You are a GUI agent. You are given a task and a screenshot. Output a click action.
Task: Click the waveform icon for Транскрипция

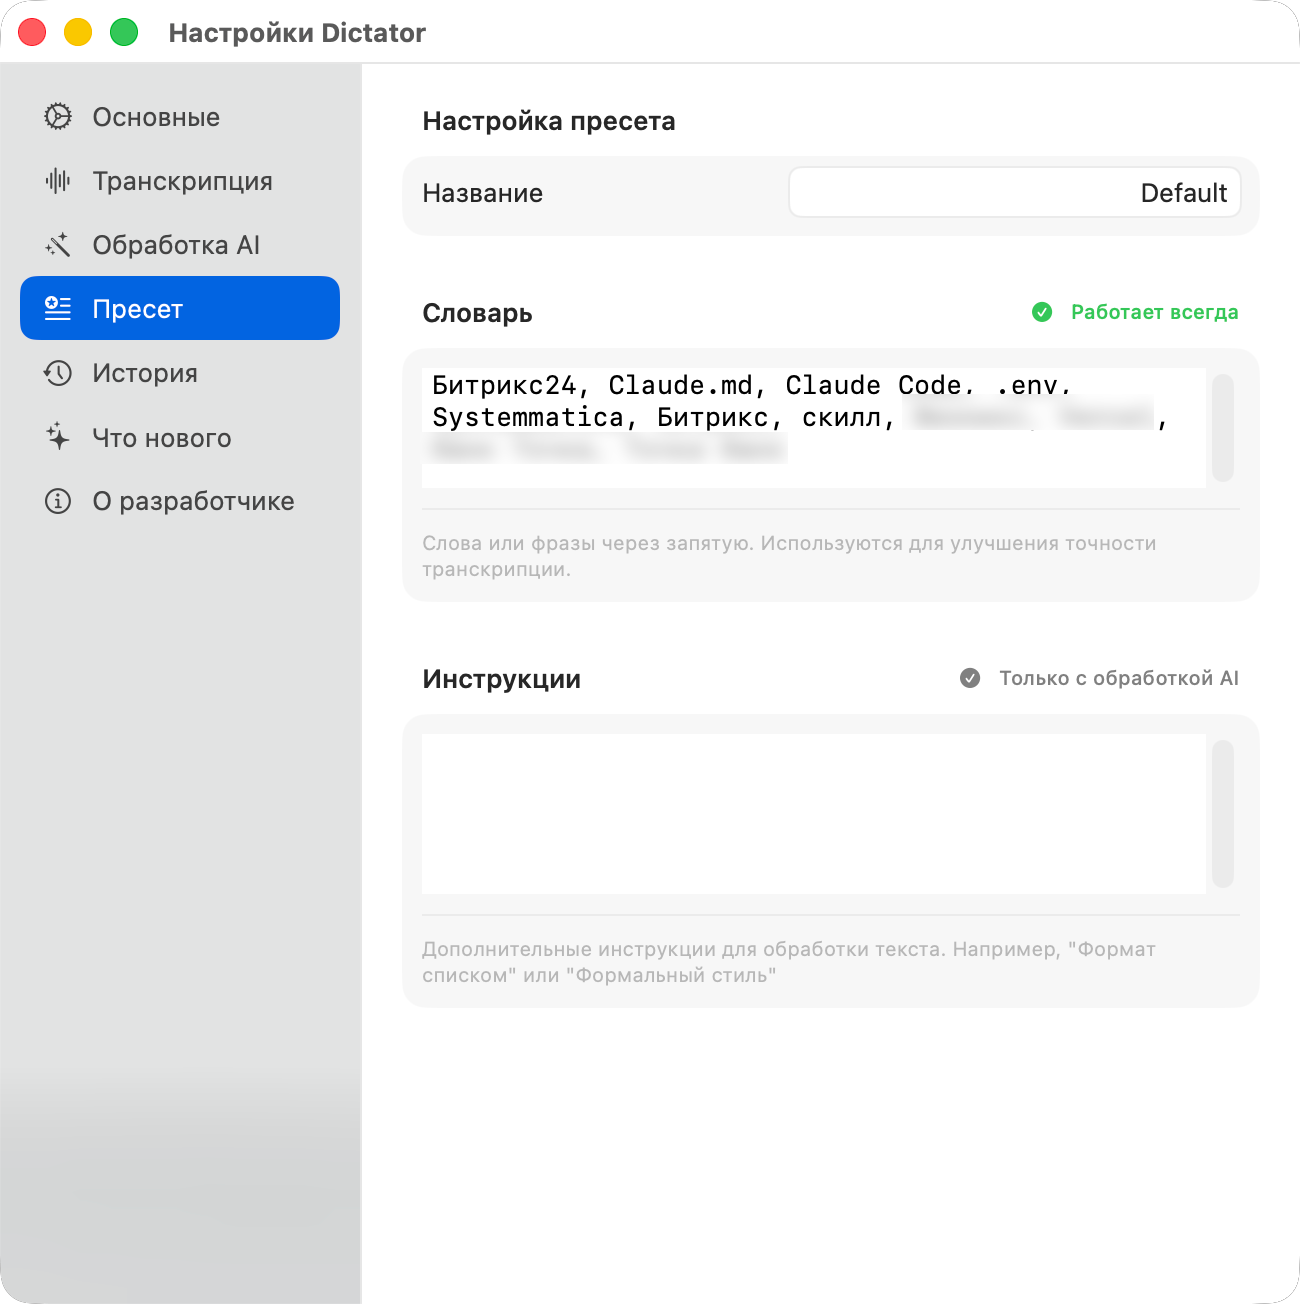click(x=58, y=181)
